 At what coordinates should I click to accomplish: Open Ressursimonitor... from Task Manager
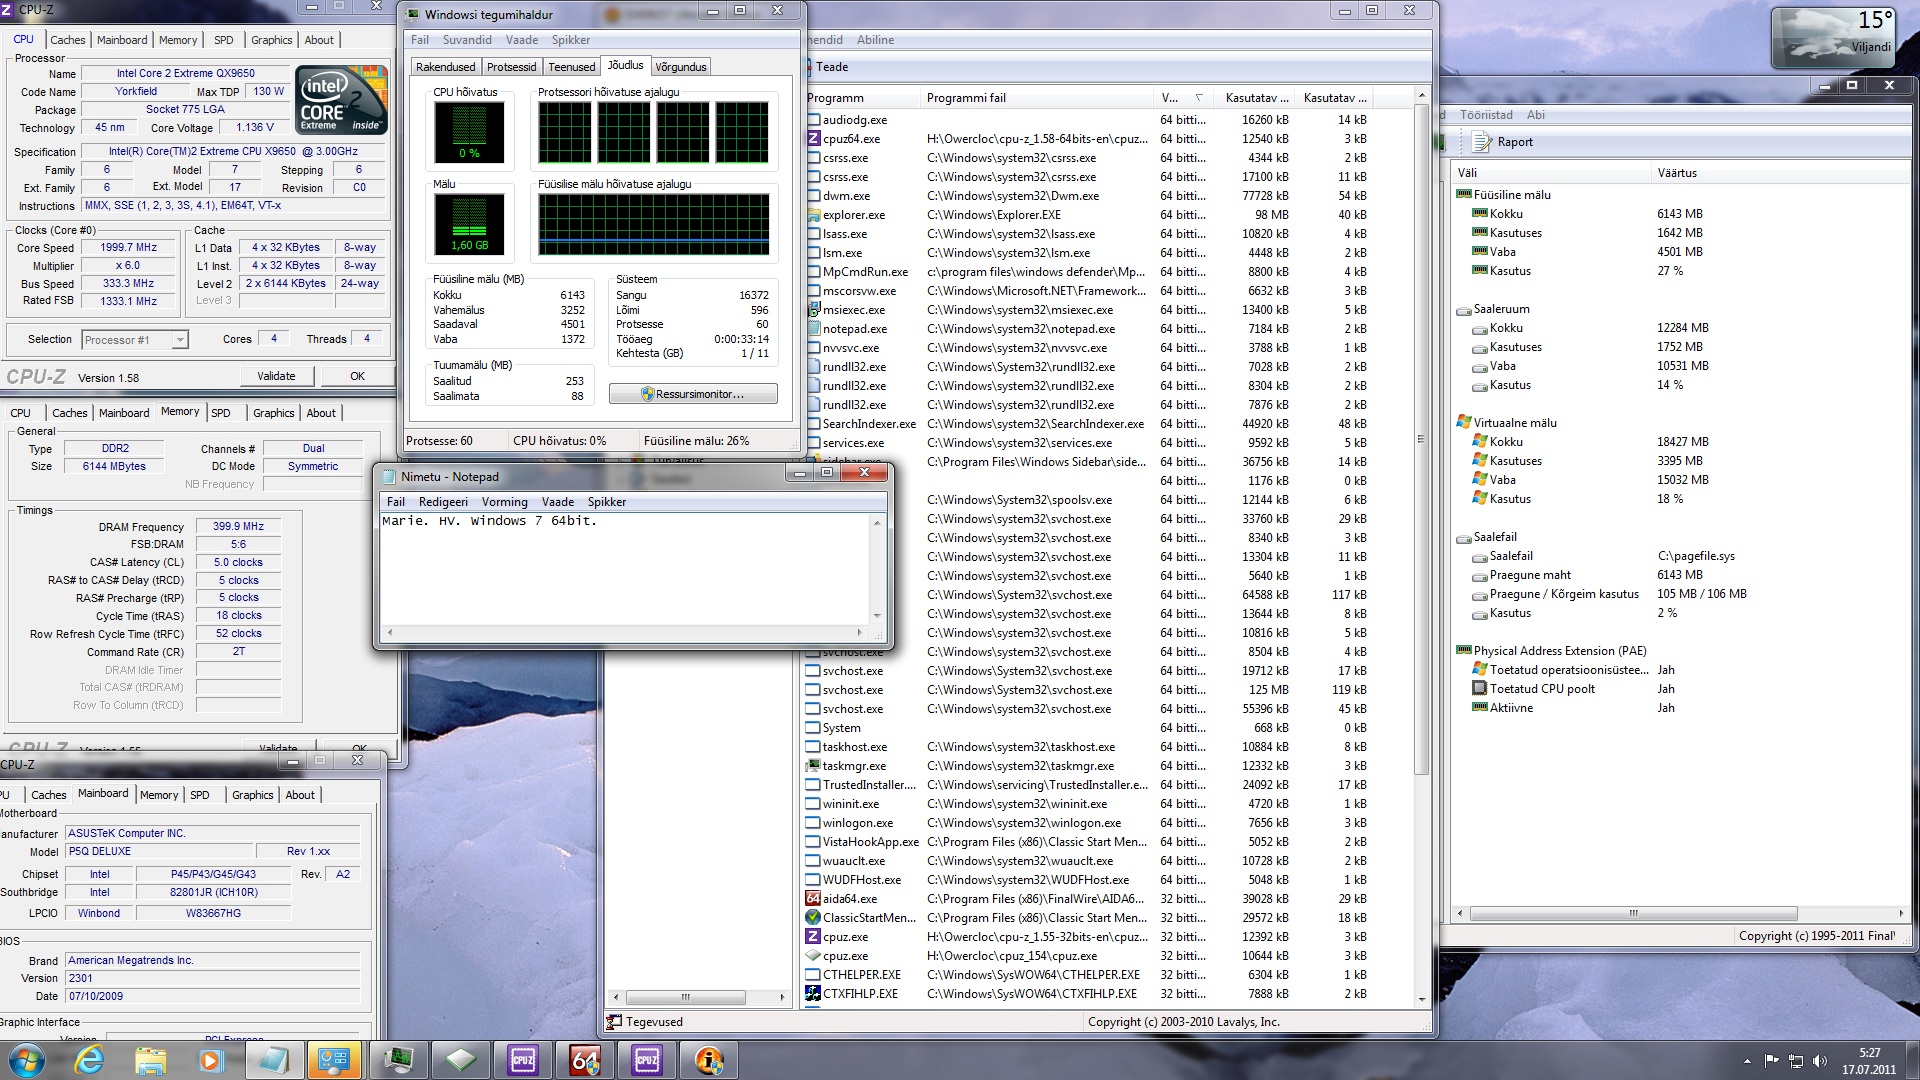(x=693, y=394)
